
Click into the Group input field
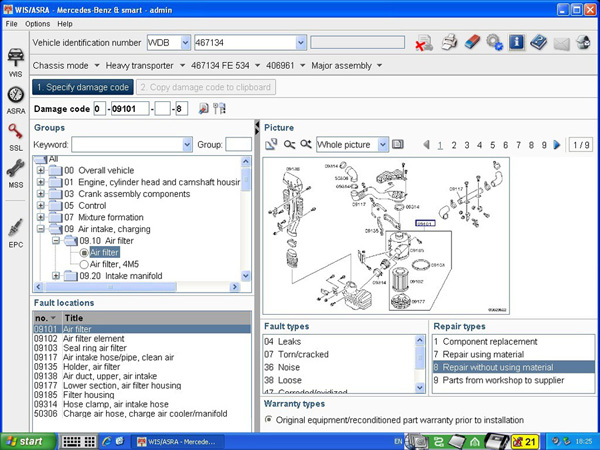pos(238,145)
